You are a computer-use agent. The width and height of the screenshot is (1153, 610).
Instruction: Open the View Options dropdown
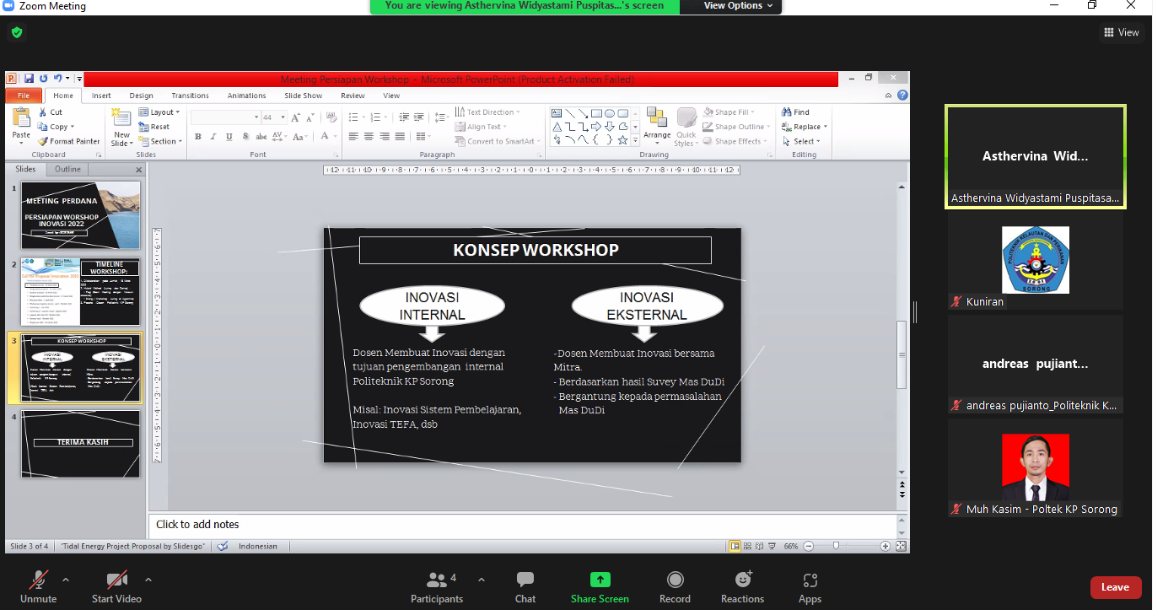(x=733, y=6)
